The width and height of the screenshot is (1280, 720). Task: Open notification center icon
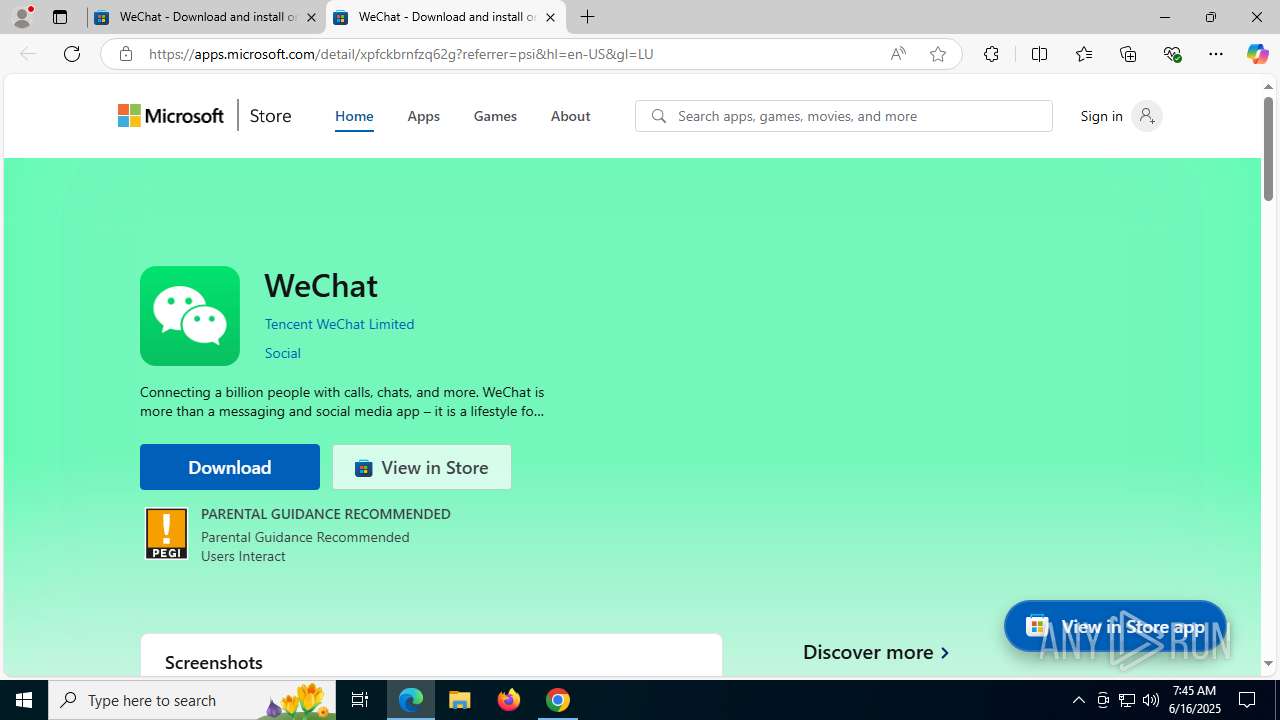[1248, 700]
